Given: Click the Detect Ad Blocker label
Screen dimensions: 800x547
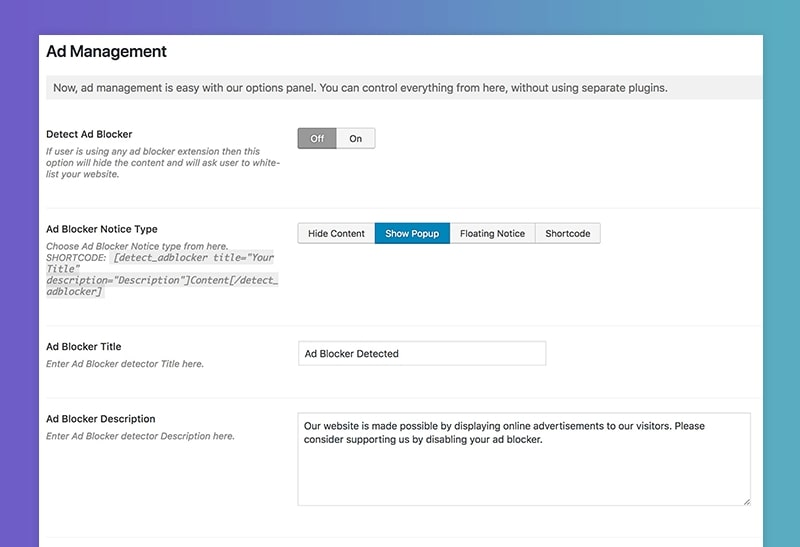Looking at the screenshot, I should [89, 134].
